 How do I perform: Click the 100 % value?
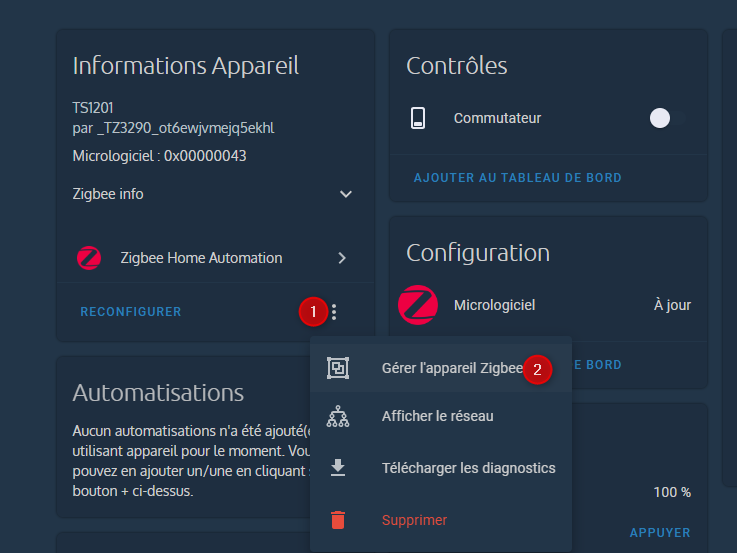point(672,492)
